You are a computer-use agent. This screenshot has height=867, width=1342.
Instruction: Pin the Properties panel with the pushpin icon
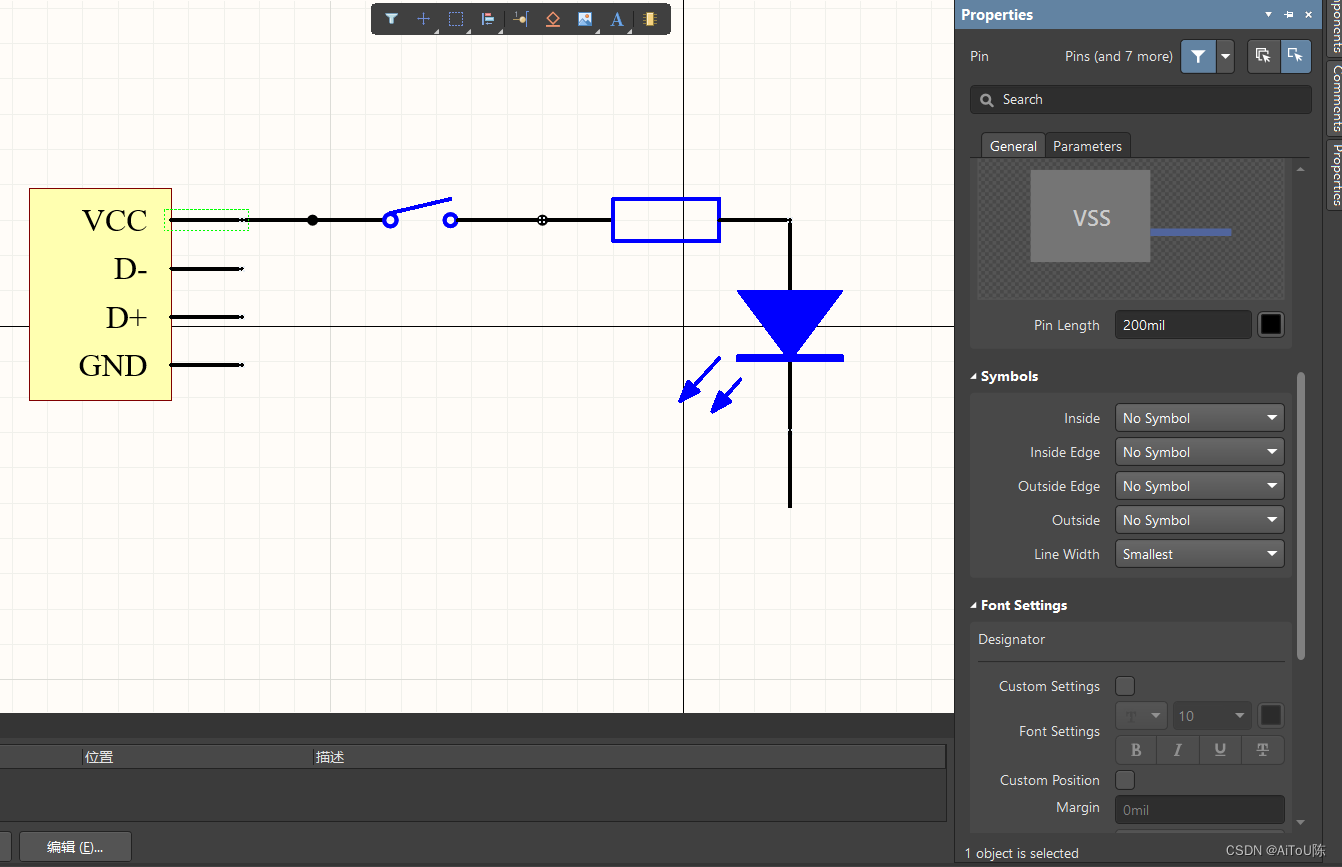click(x=1289, y=15)
